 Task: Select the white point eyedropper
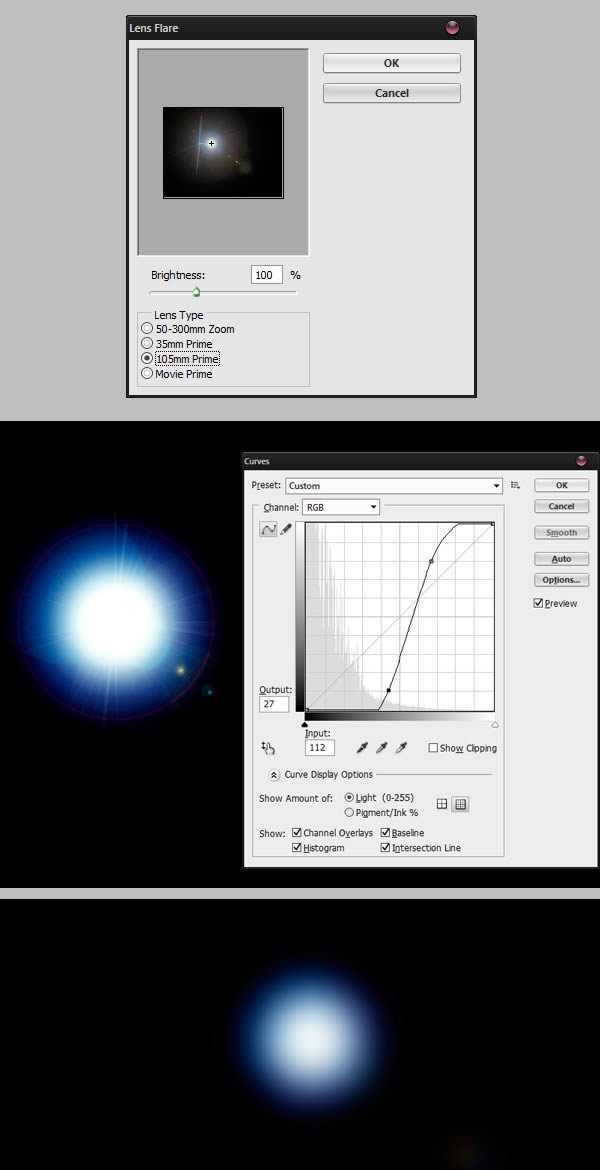(401, 748)
